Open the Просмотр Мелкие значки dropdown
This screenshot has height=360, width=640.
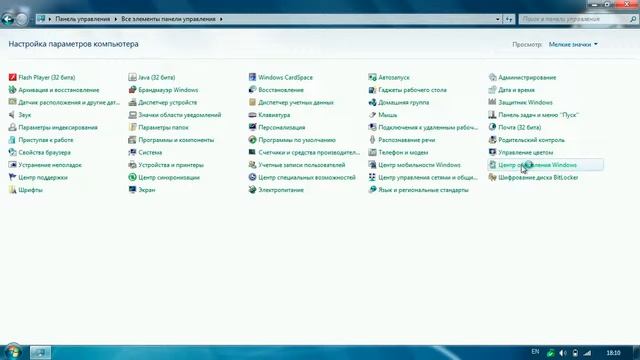click(x=573, y=44)
